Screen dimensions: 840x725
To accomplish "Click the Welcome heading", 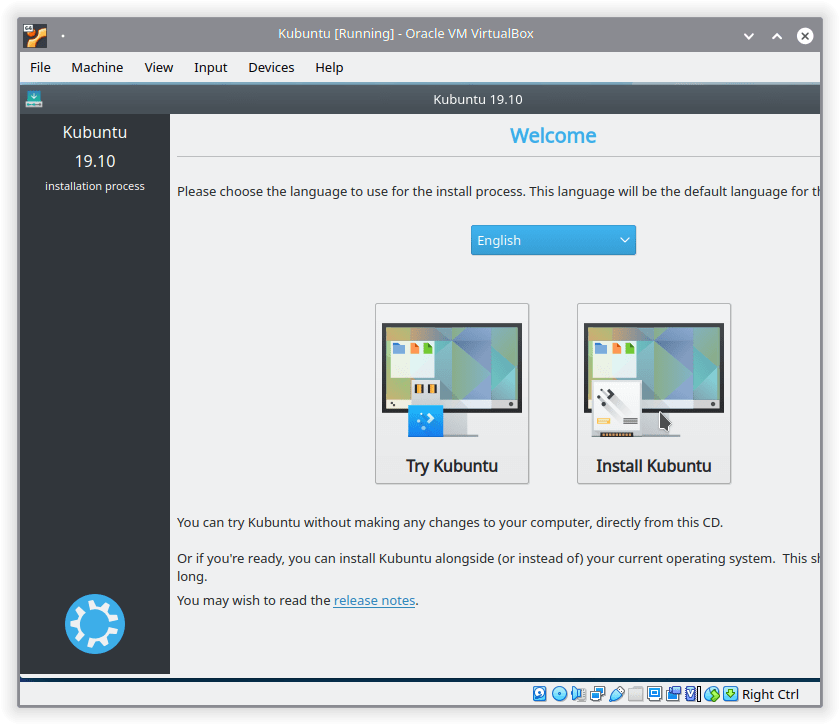I will (553, 136).
